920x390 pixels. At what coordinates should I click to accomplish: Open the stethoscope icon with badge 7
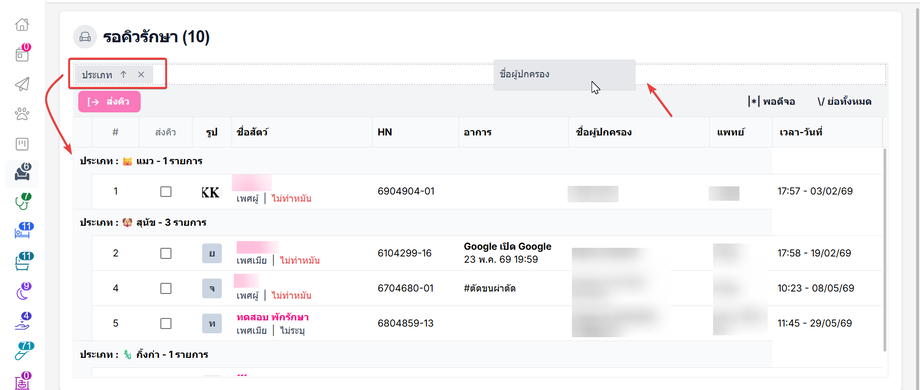click(22, 202)
